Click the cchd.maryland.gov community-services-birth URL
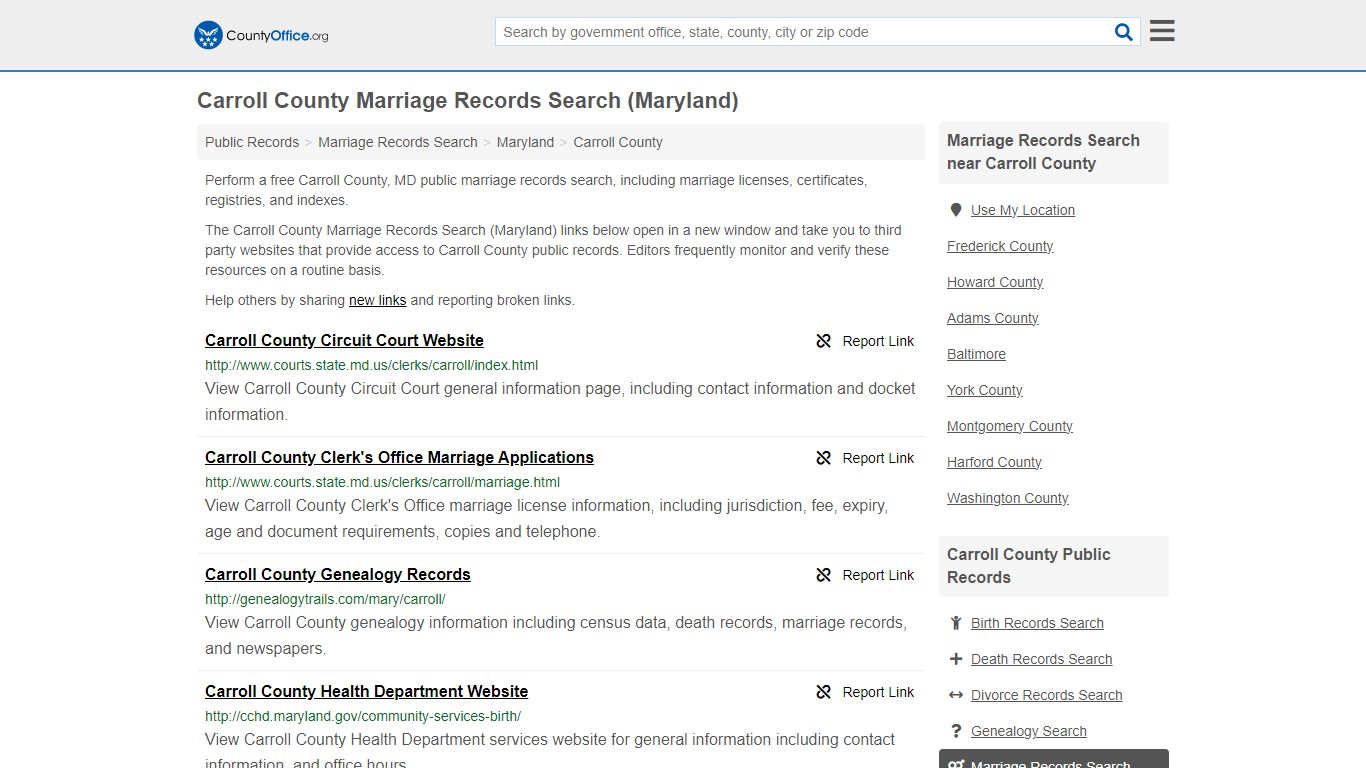Viewport: 1366px width, 768px height. tap(363, 716)
